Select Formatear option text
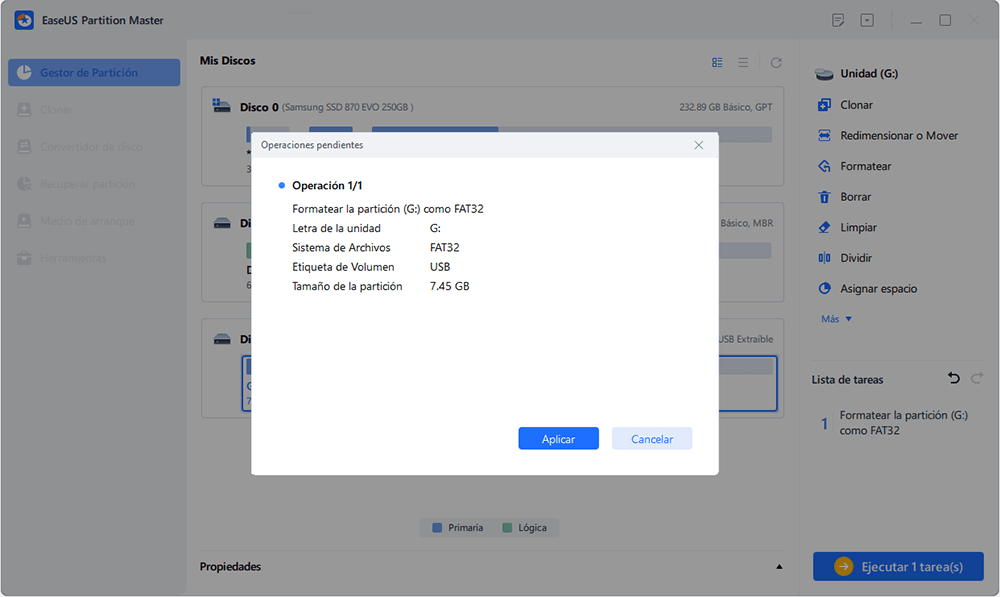This screenshot has width=1000, height=597. 865,166
